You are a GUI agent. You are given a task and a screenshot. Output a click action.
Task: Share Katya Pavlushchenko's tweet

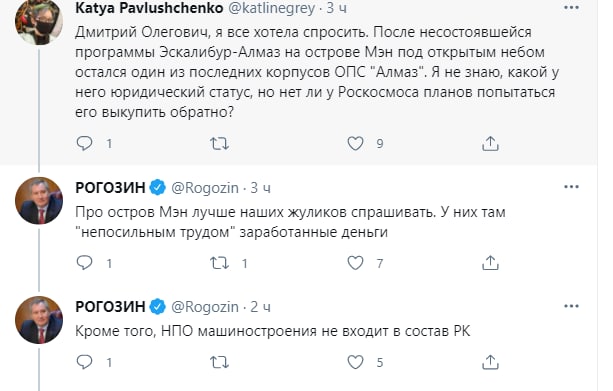(x=490, y=143)
